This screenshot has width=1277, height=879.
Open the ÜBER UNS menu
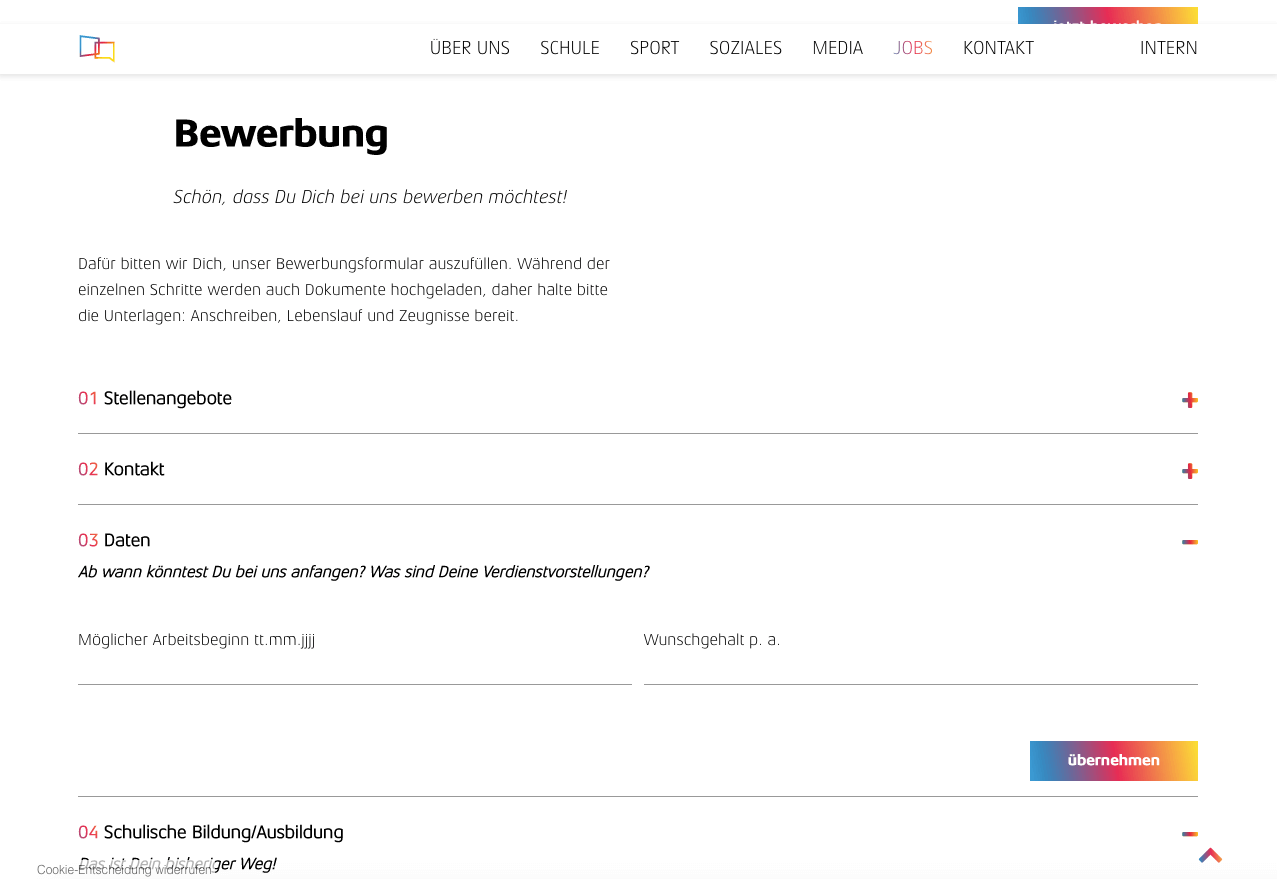[469, 48]
